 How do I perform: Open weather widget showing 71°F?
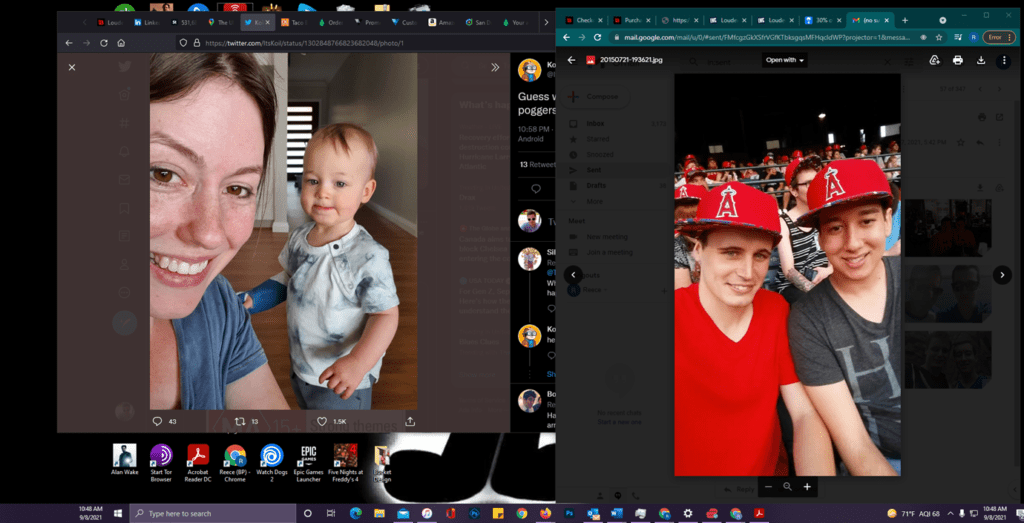click(x=914, y=513)
